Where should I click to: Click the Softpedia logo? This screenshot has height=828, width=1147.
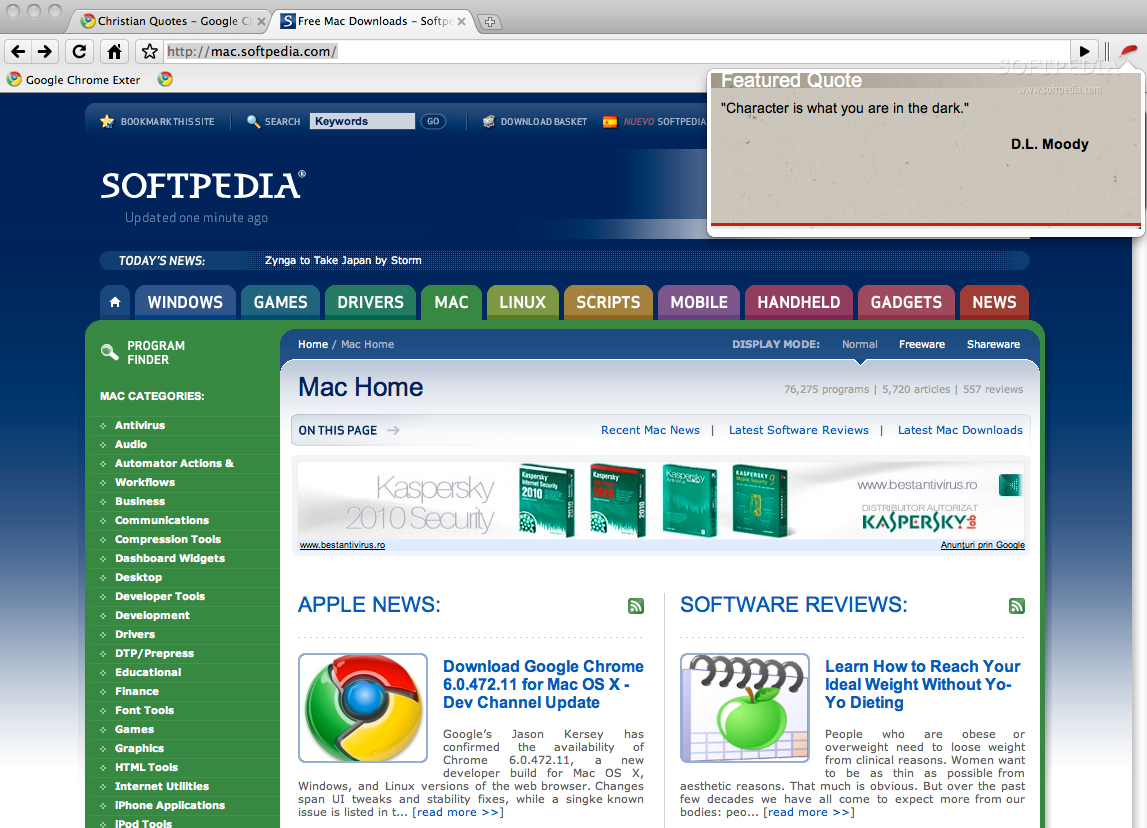click(203, 186)
